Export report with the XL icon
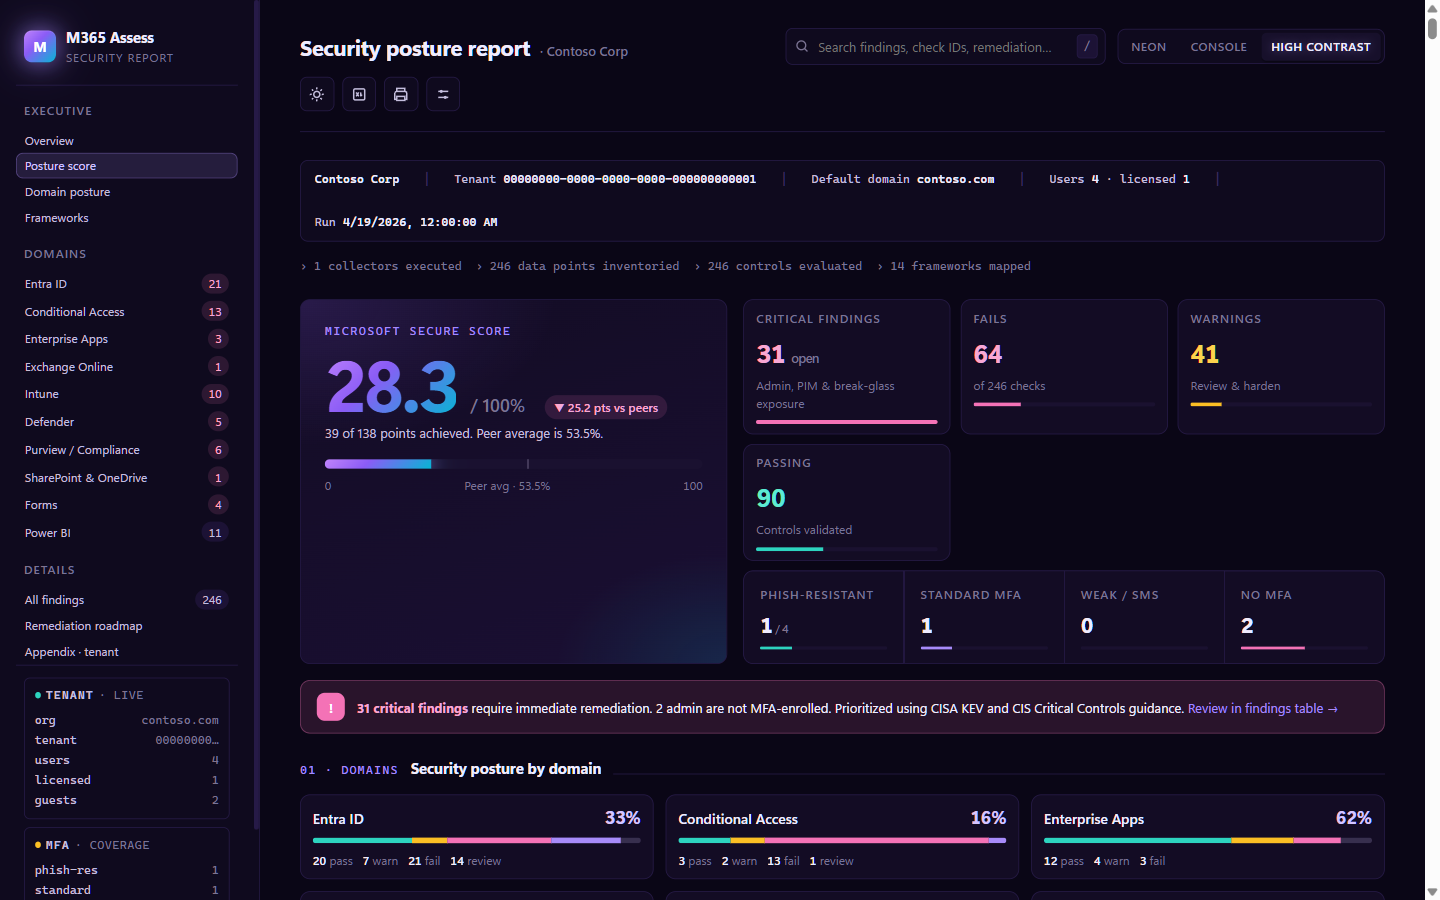Screen dimensions: 1440x900 tap(359, 94)
